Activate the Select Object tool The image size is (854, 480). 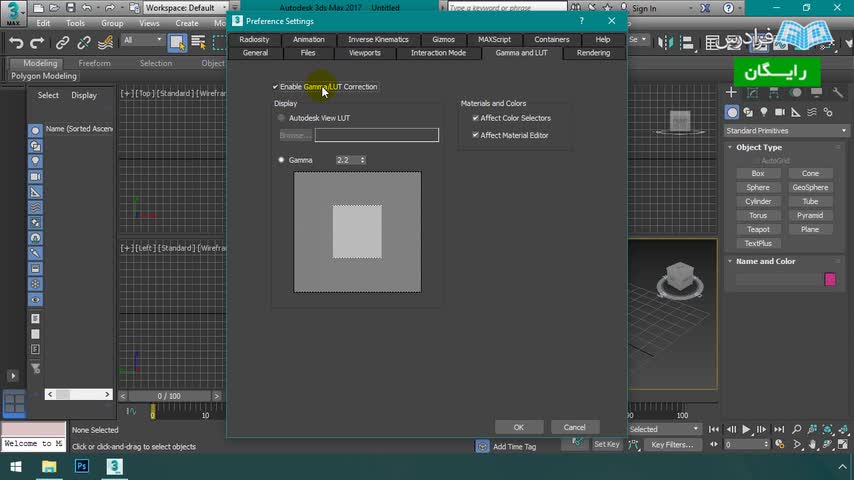coord(177,42)
